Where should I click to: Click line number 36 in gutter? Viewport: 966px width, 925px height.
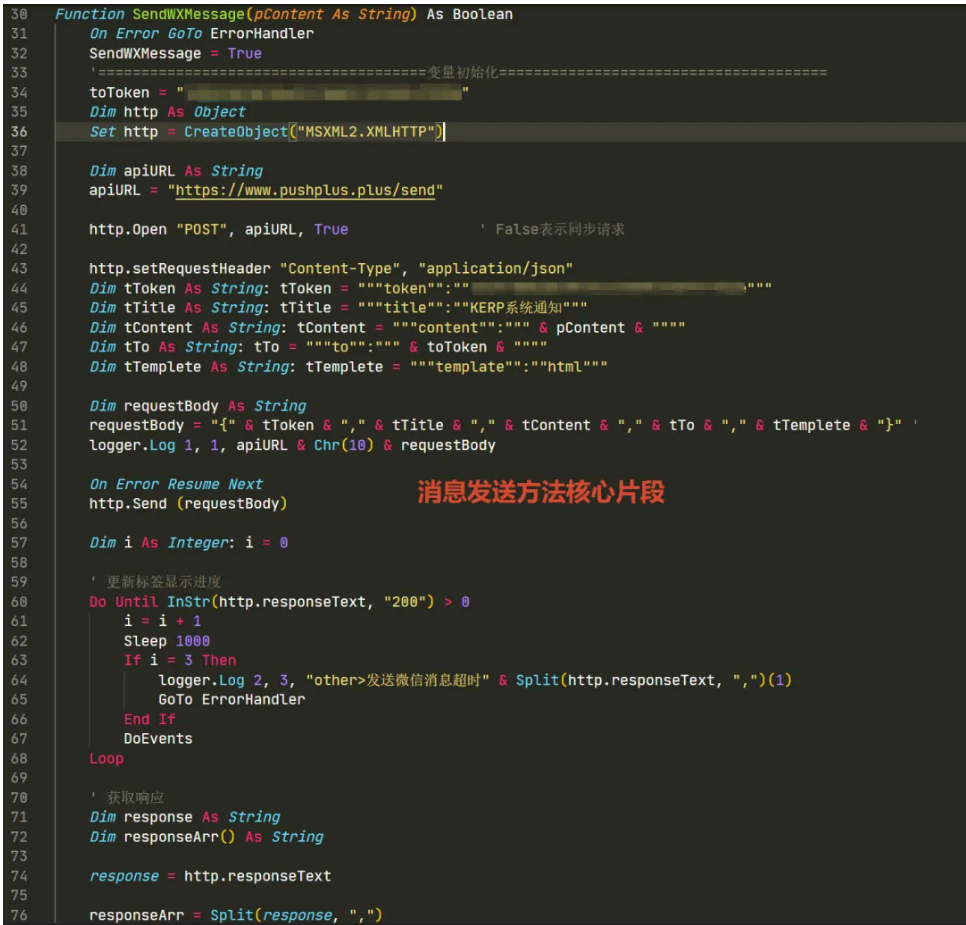click(19, 132)
